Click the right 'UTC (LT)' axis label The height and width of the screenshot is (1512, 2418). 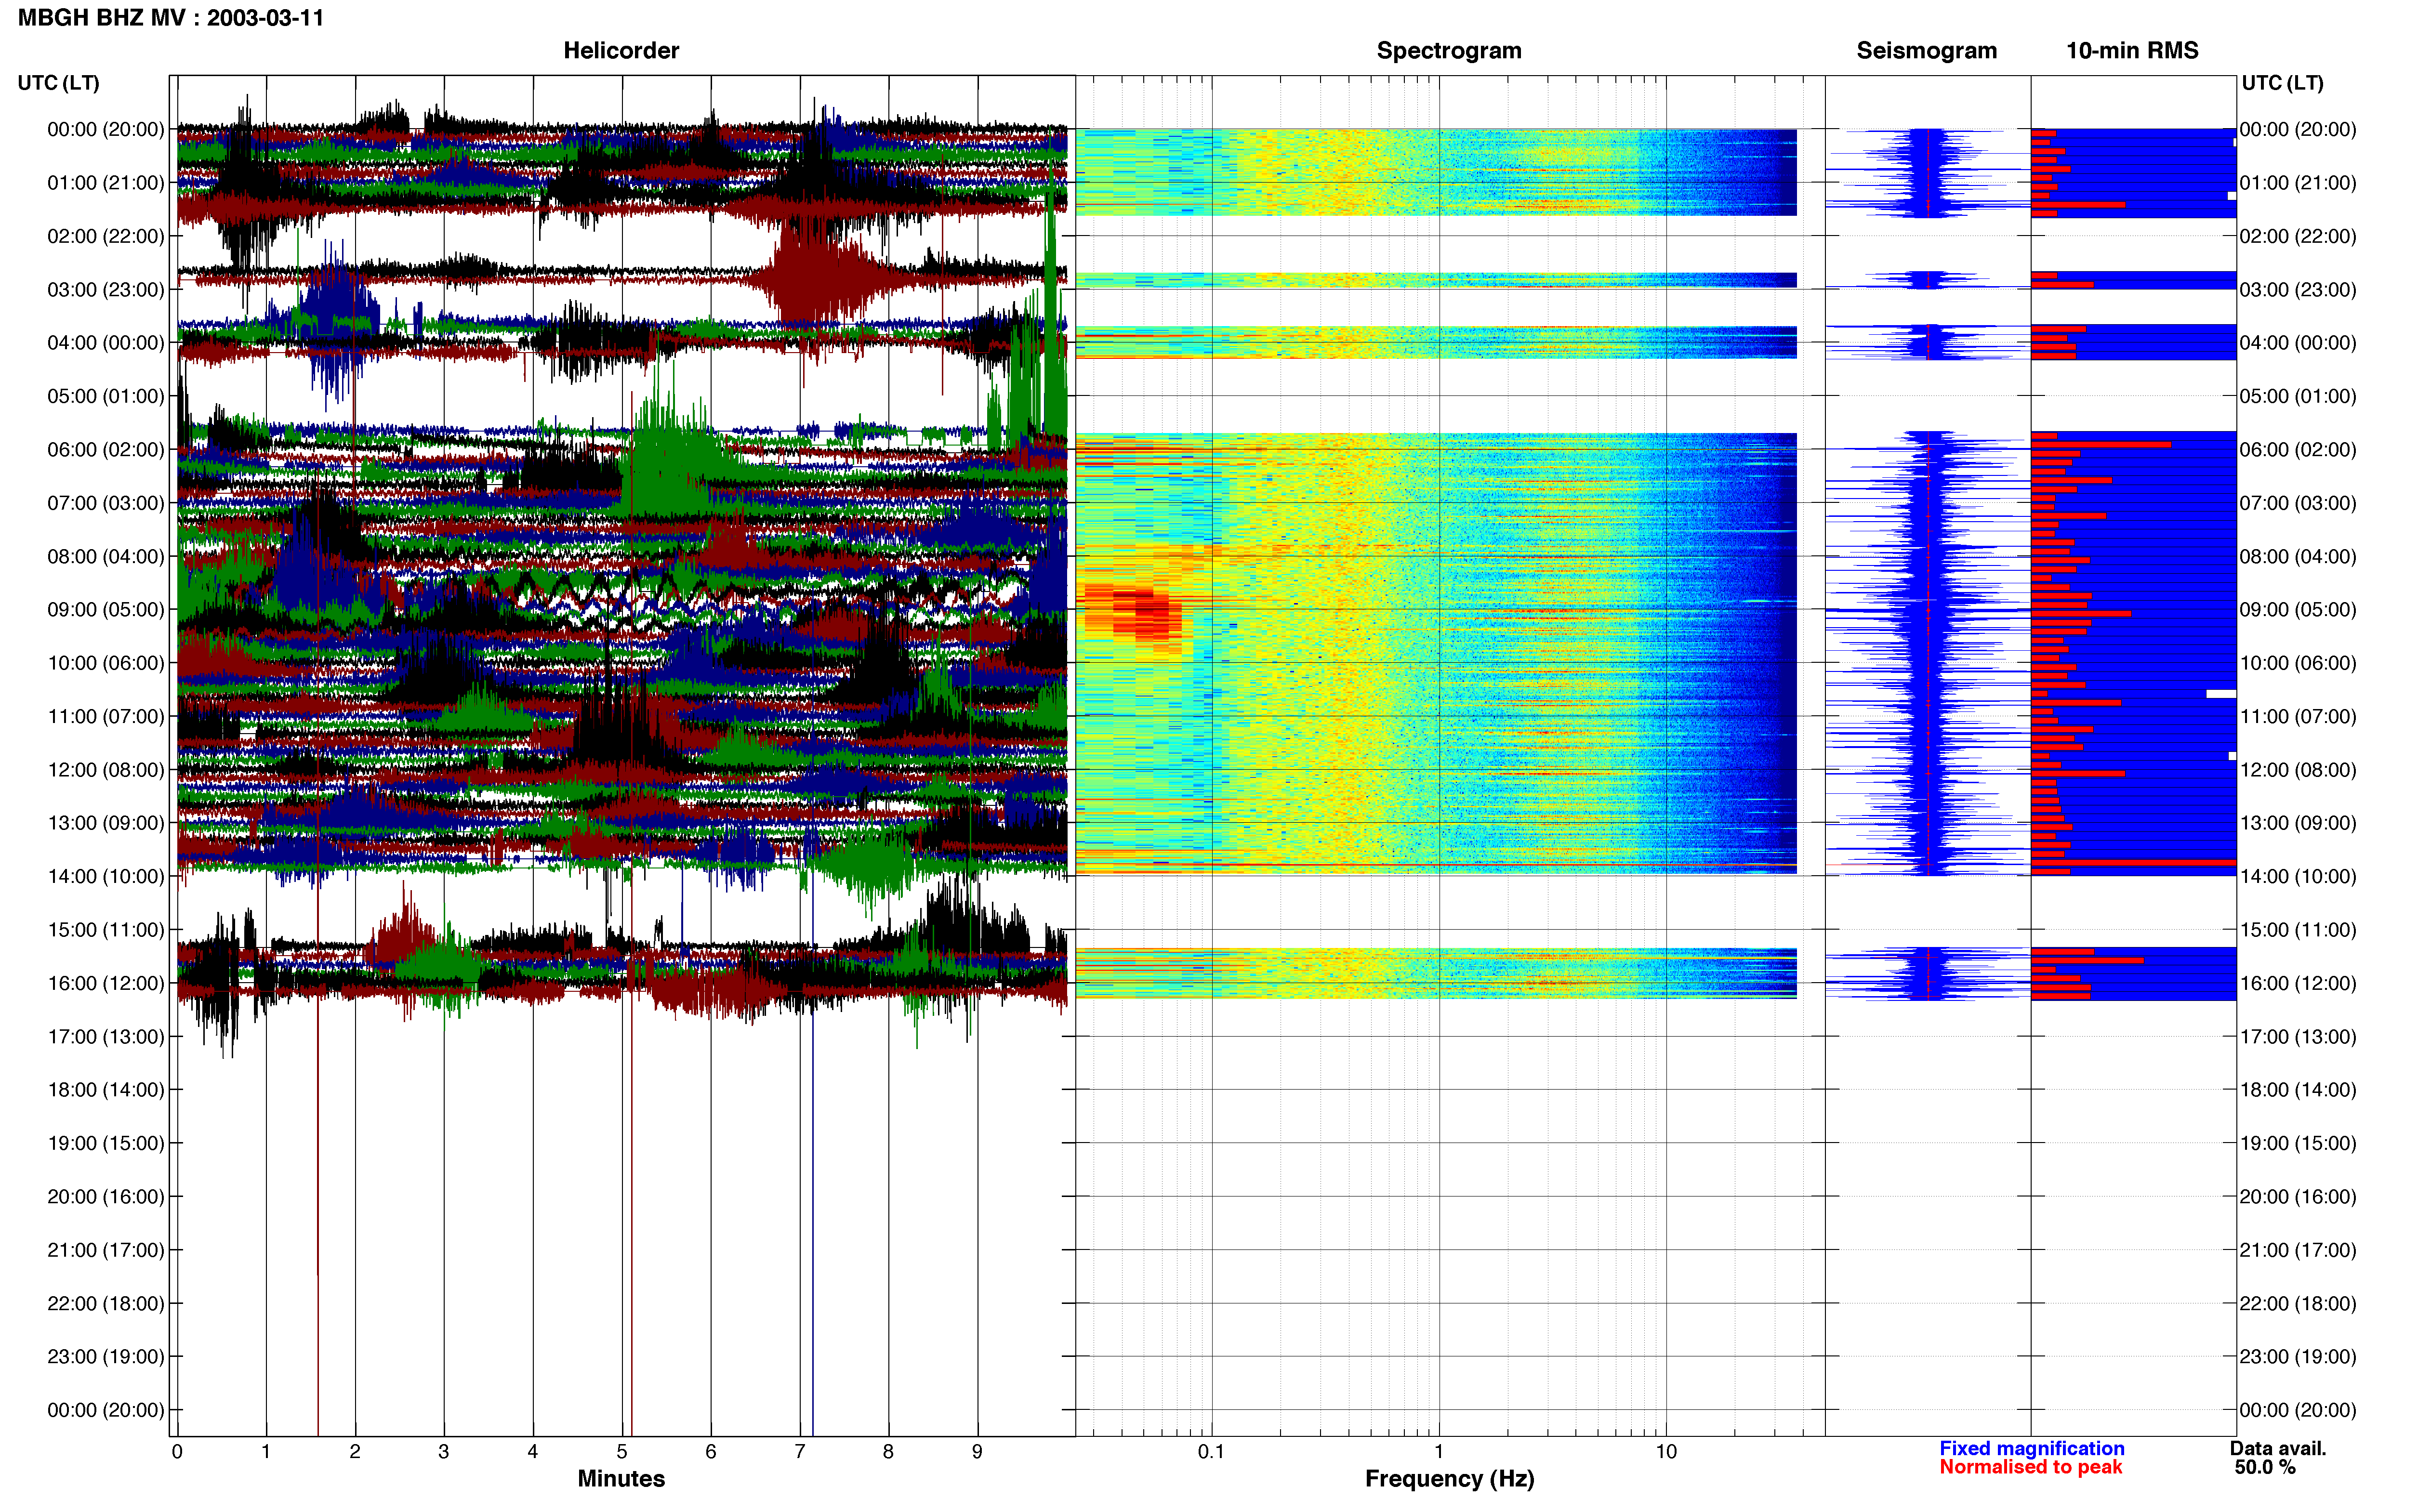[2282, 83]
